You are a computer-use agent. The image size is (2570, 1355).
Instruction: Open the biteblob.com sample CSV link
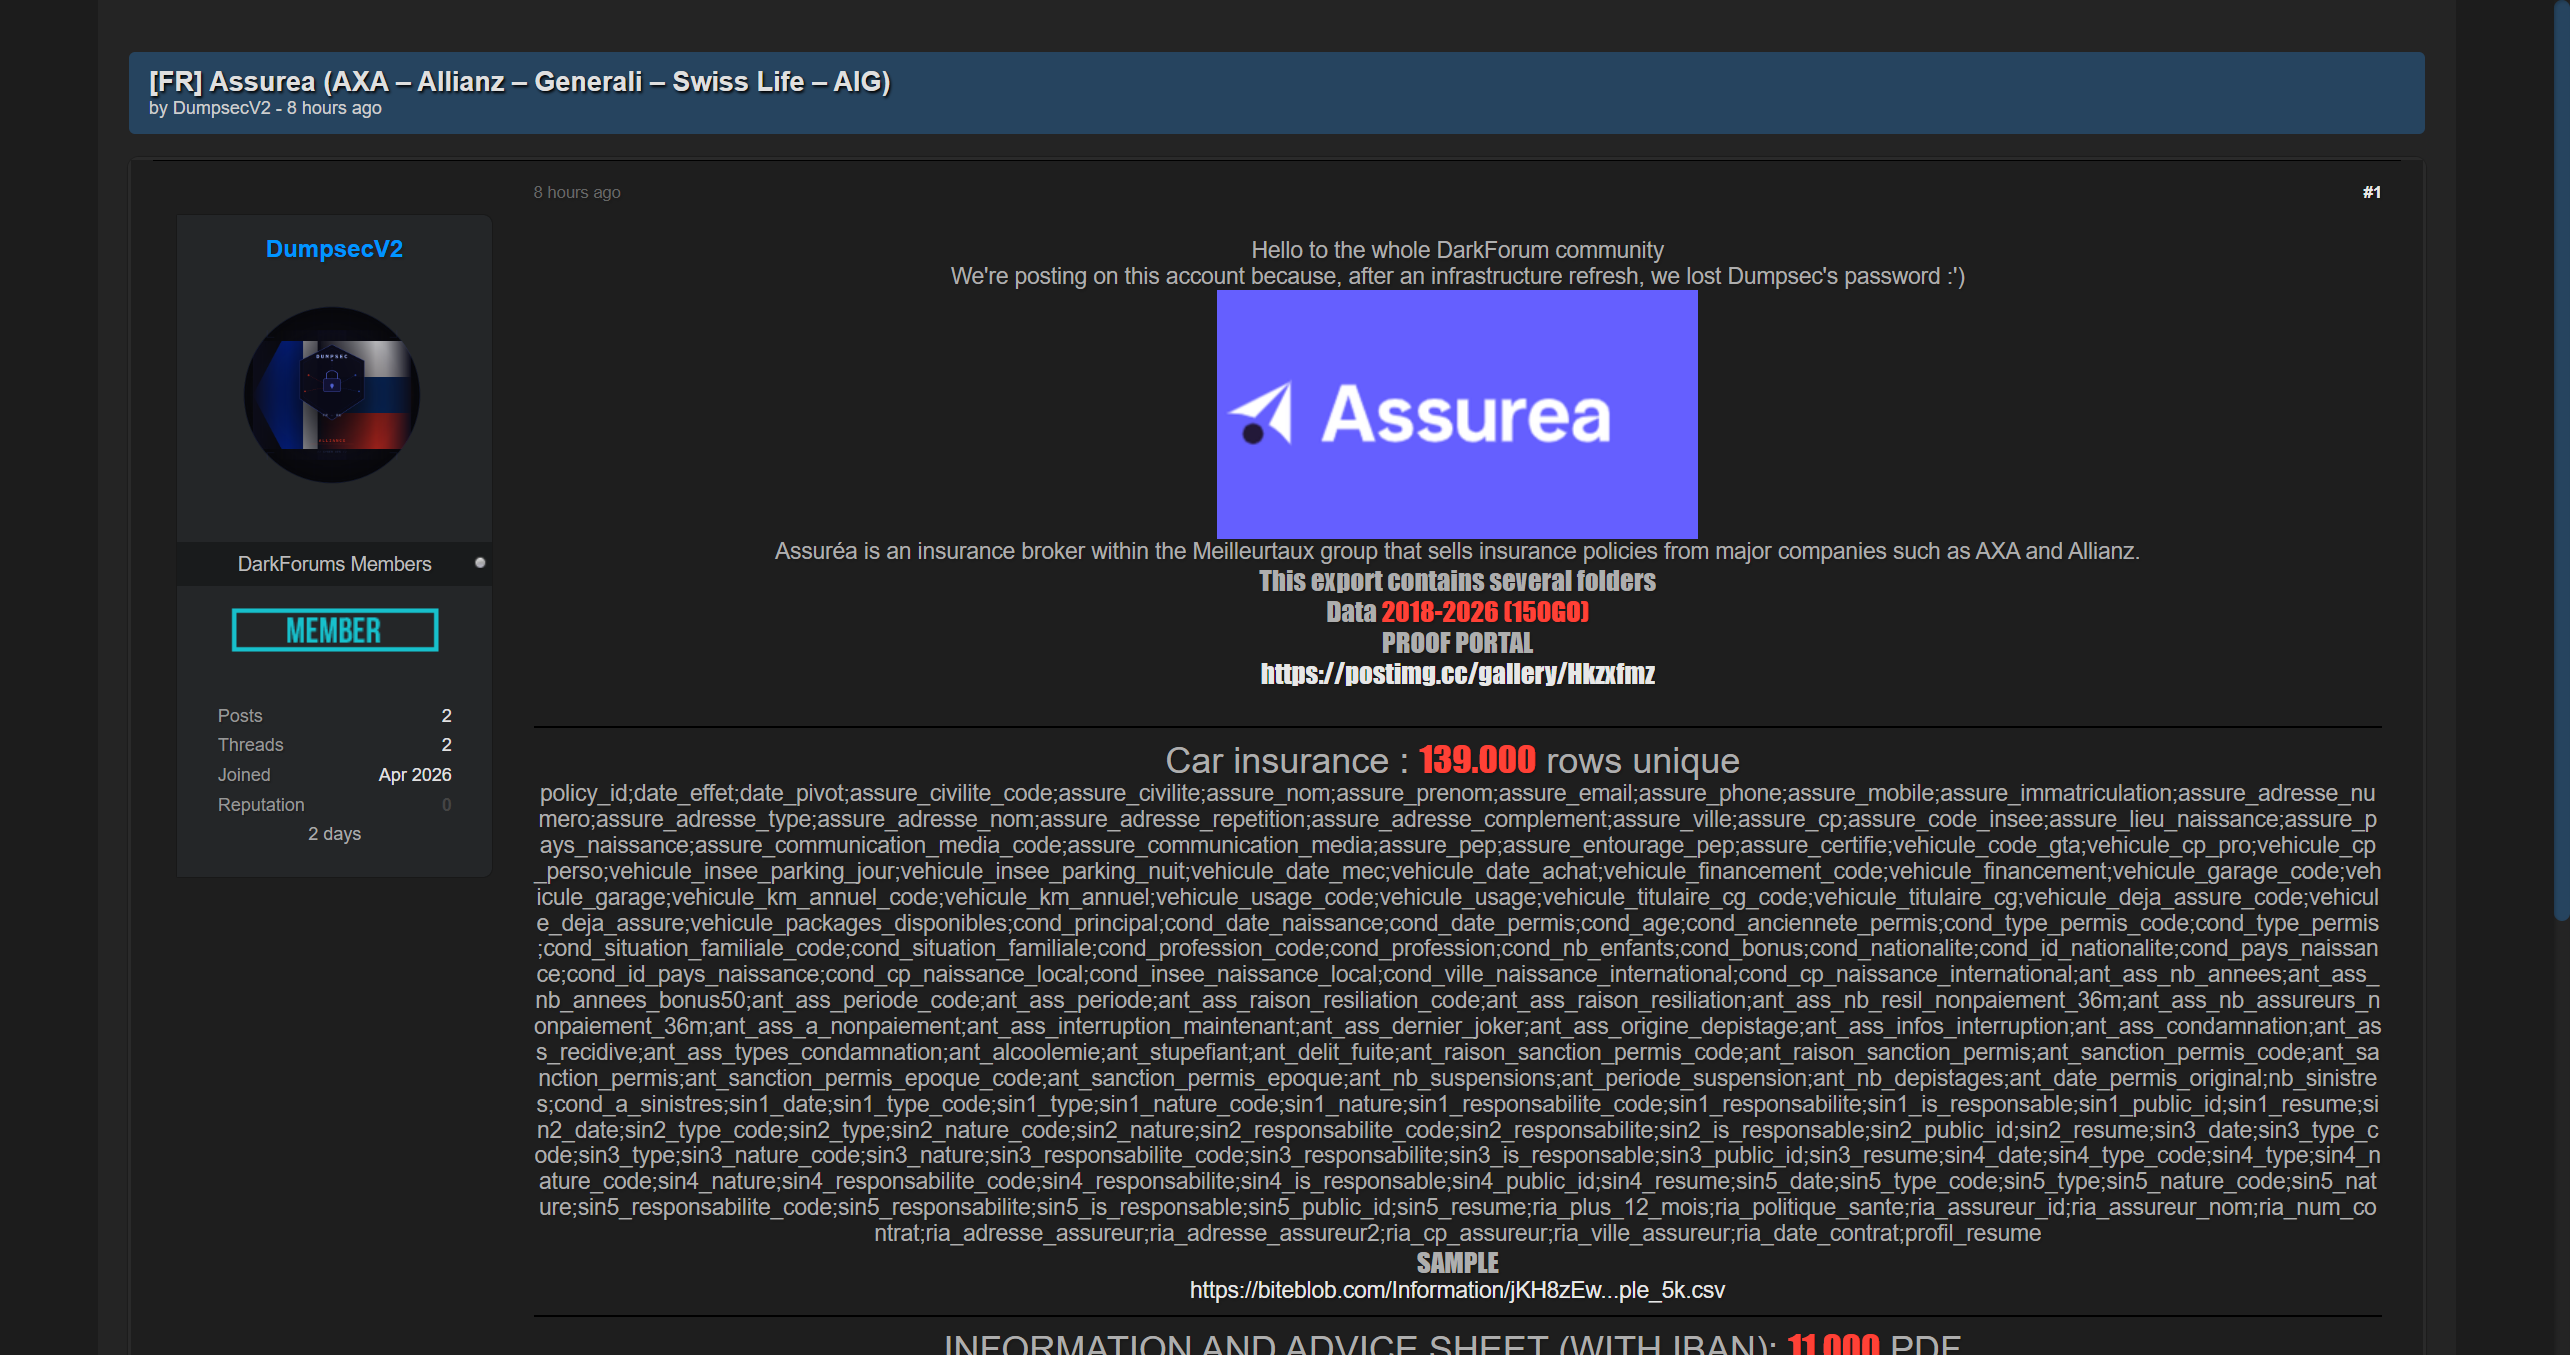[x=1456, y=1290]
